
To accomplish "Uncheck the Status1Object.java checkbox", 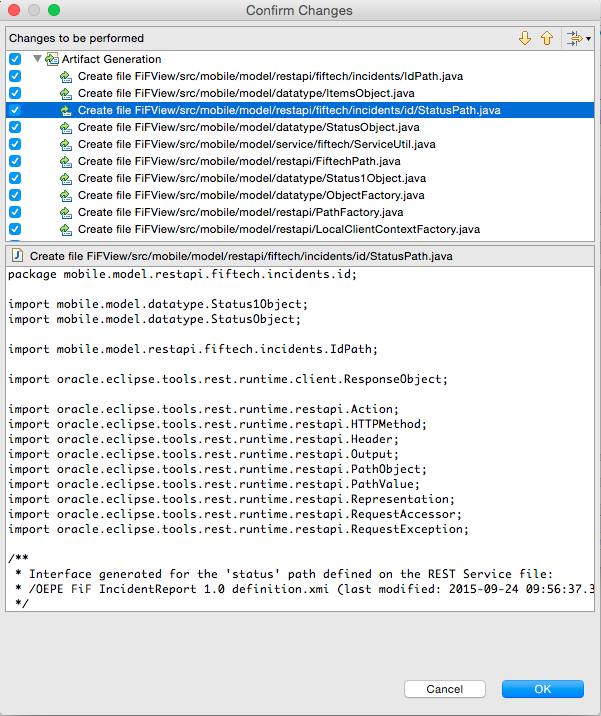I will tap(15, 178).
